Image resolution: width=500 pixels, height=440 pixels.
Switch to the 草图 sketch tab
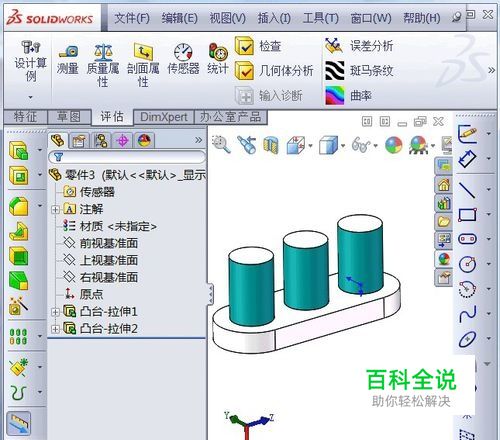pyautogui.click(x=69, y=117)
